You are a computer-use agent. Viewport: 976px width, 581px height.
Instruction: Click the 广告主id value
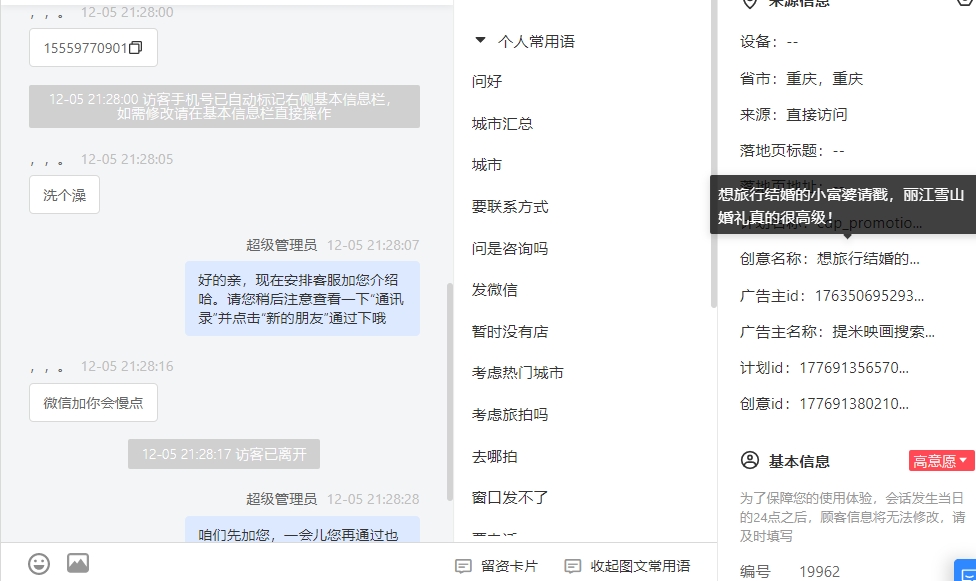[870, 296]
